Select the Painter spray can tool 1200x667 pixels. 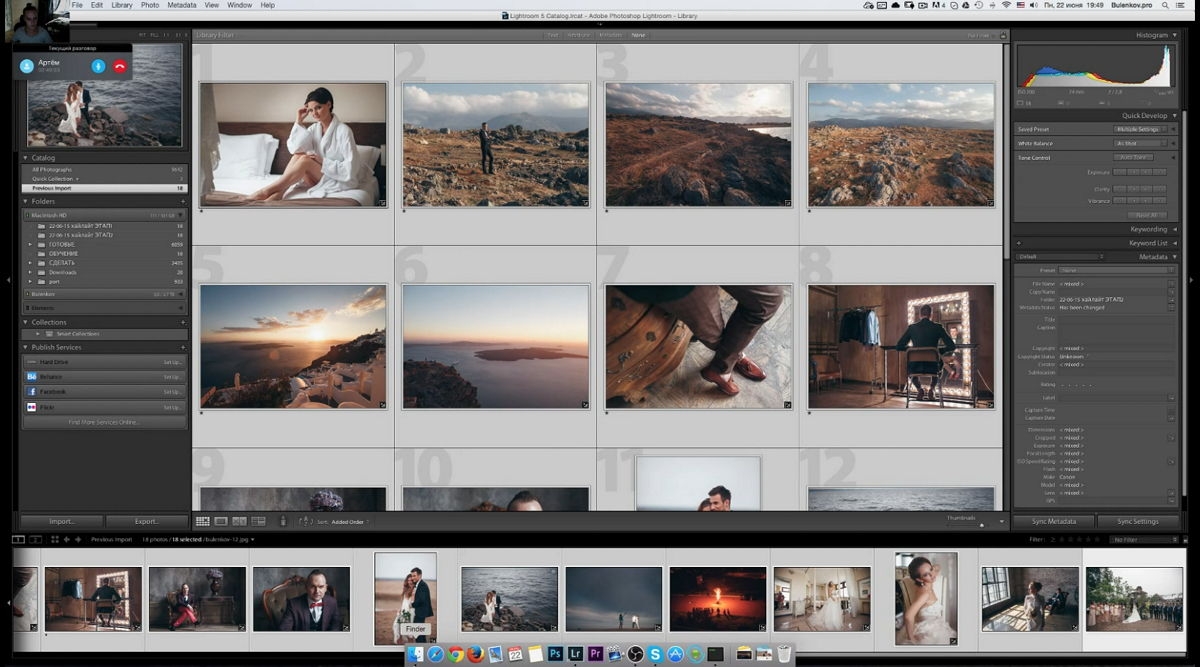[283, 521]
